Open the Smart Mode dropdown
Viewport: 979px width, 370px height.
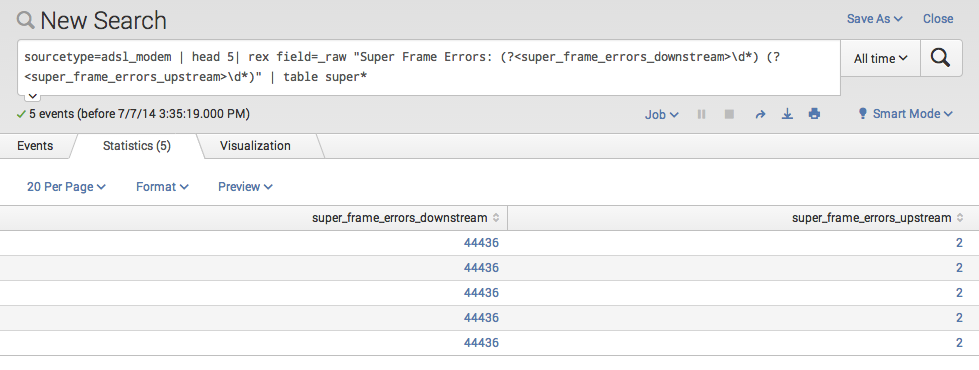(x=906, y=114)
